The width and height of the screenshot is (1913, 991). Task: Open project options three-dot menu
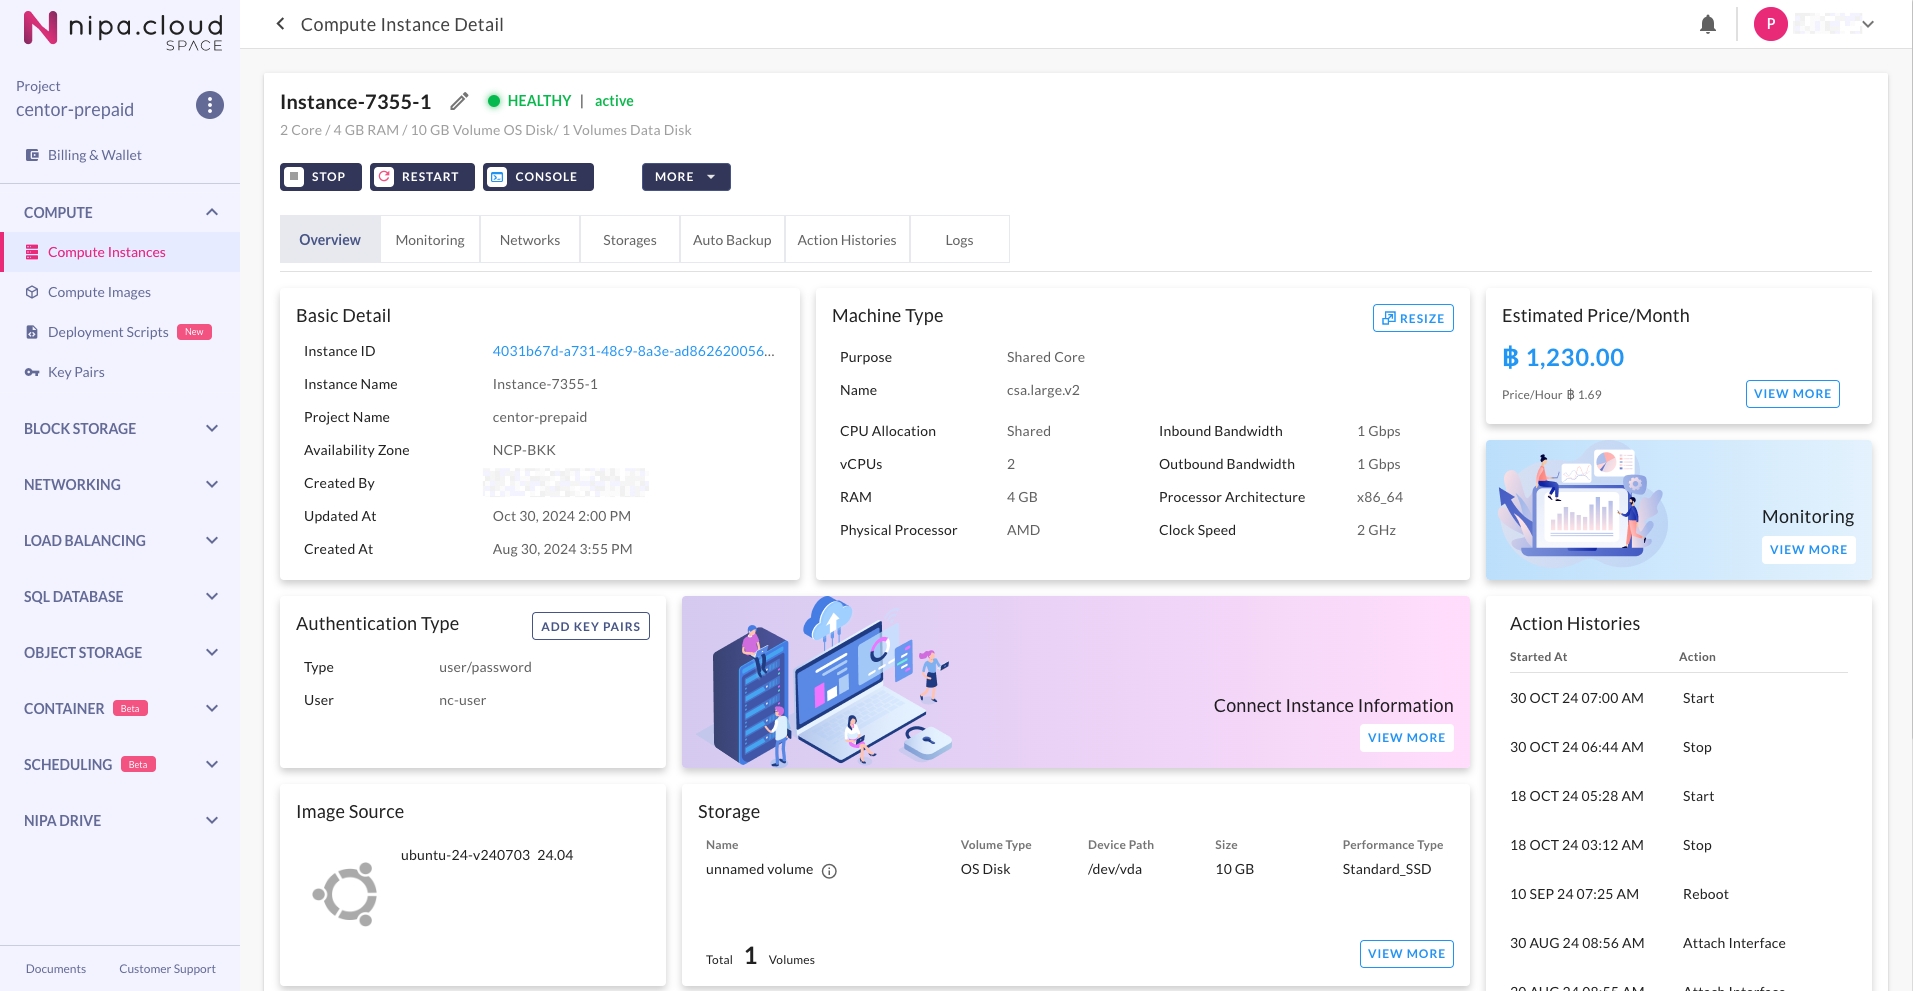209,105
